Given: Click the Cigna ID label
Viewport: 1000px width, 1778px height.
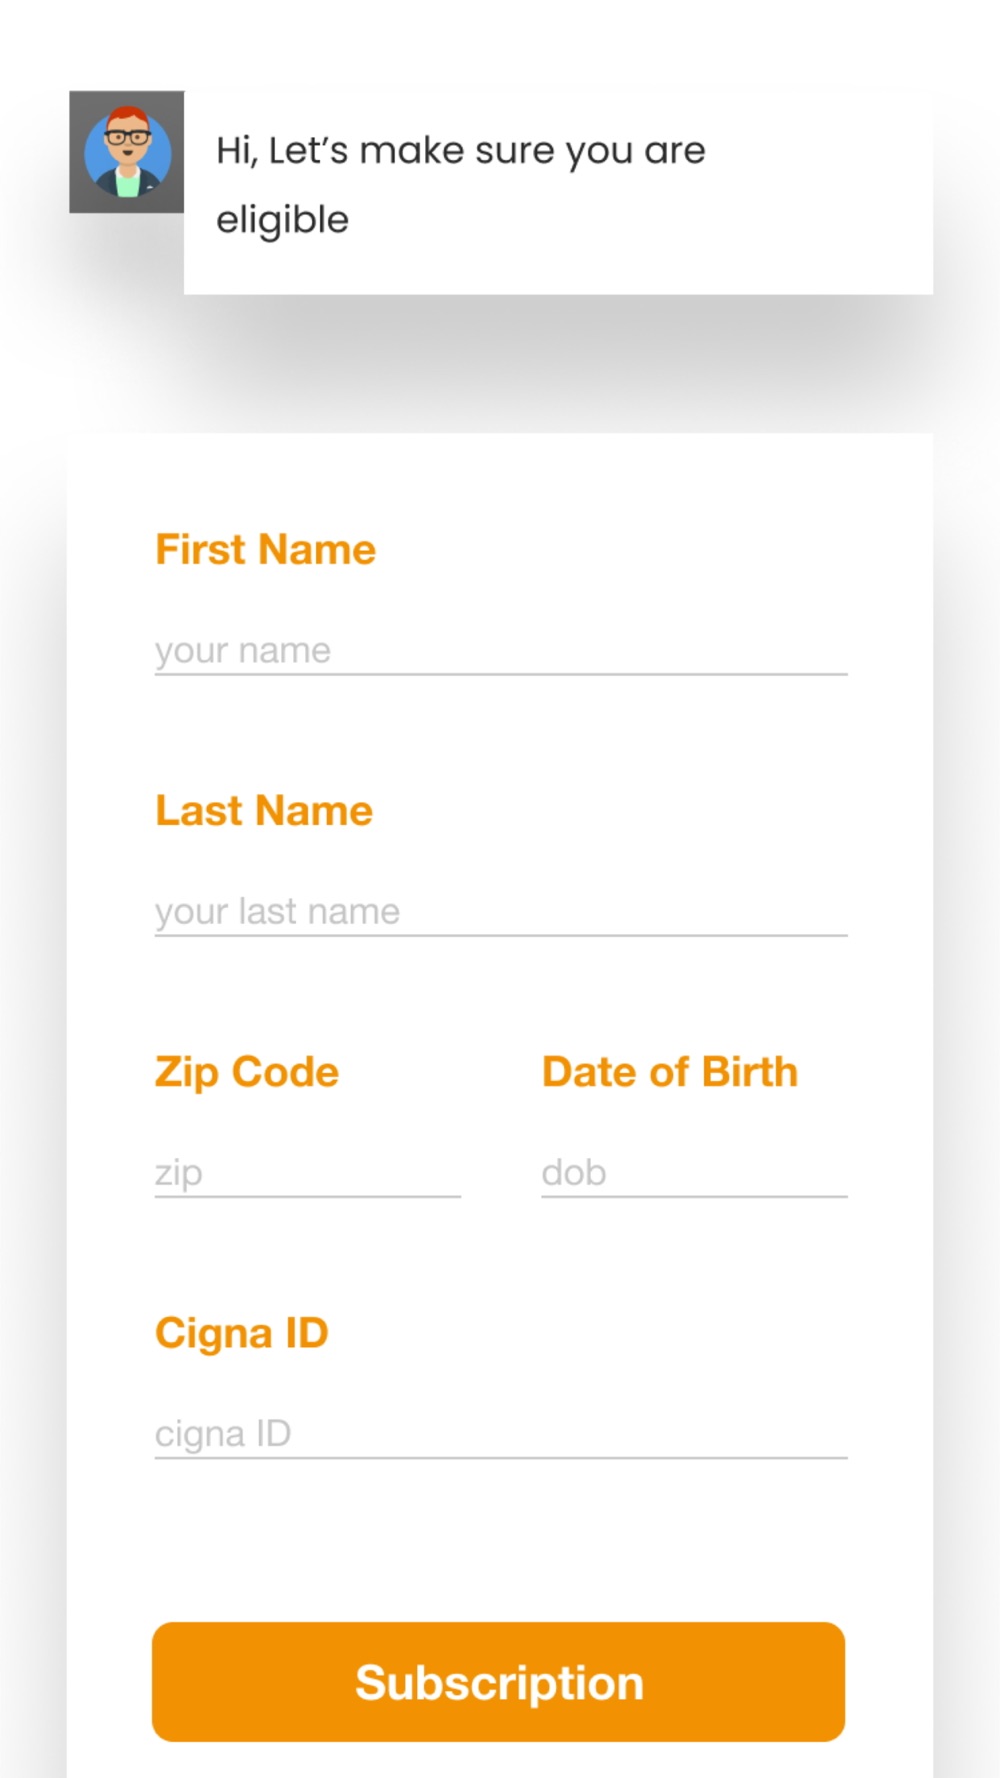Looking at the screenshot, I should [242, 1333].
